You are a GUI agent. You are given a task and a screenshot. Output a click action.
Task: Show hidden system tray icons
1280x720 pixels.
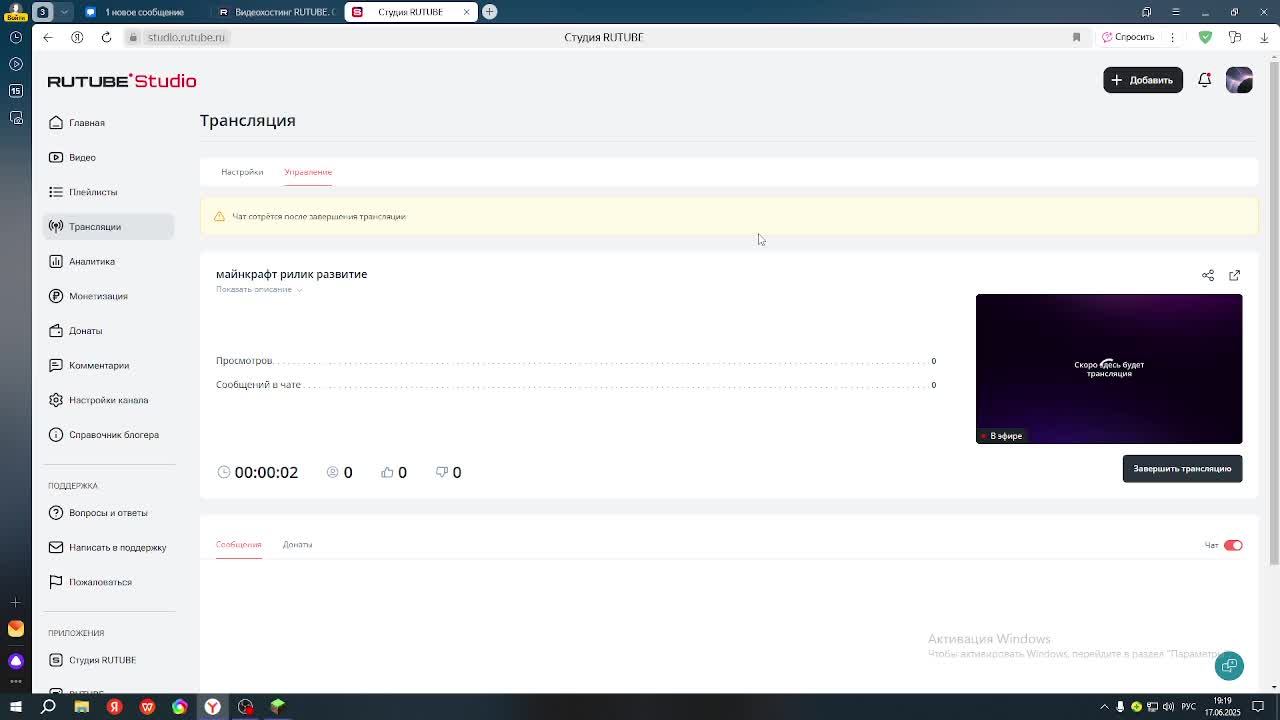[x=1104, y=707]
